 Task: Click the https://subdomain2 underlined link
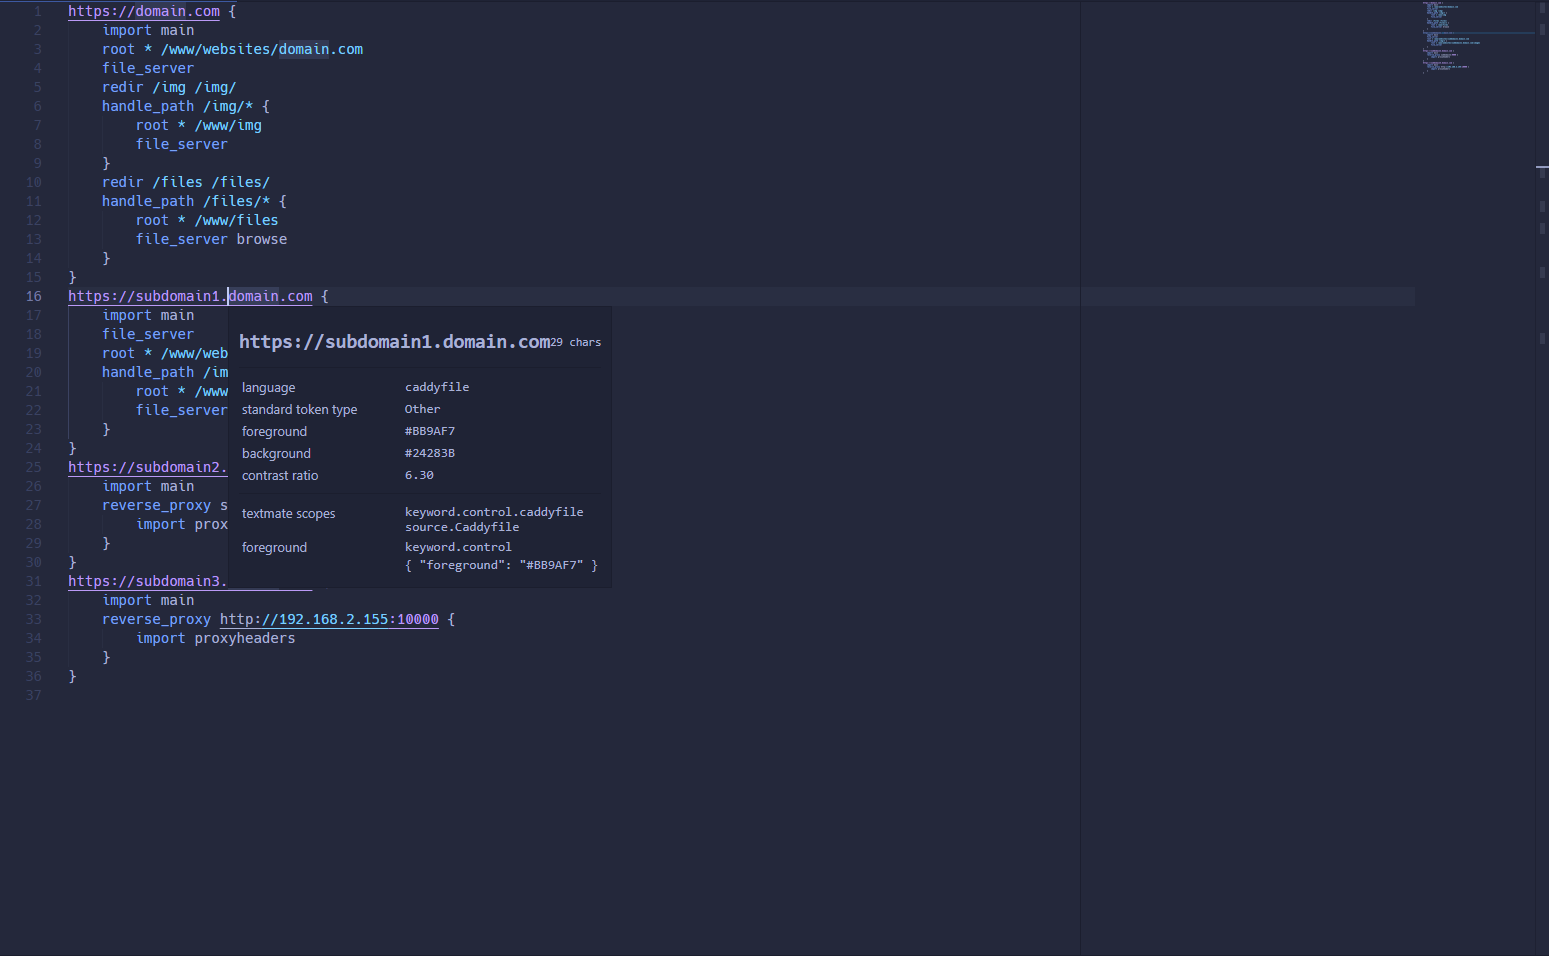pos(147,466)
